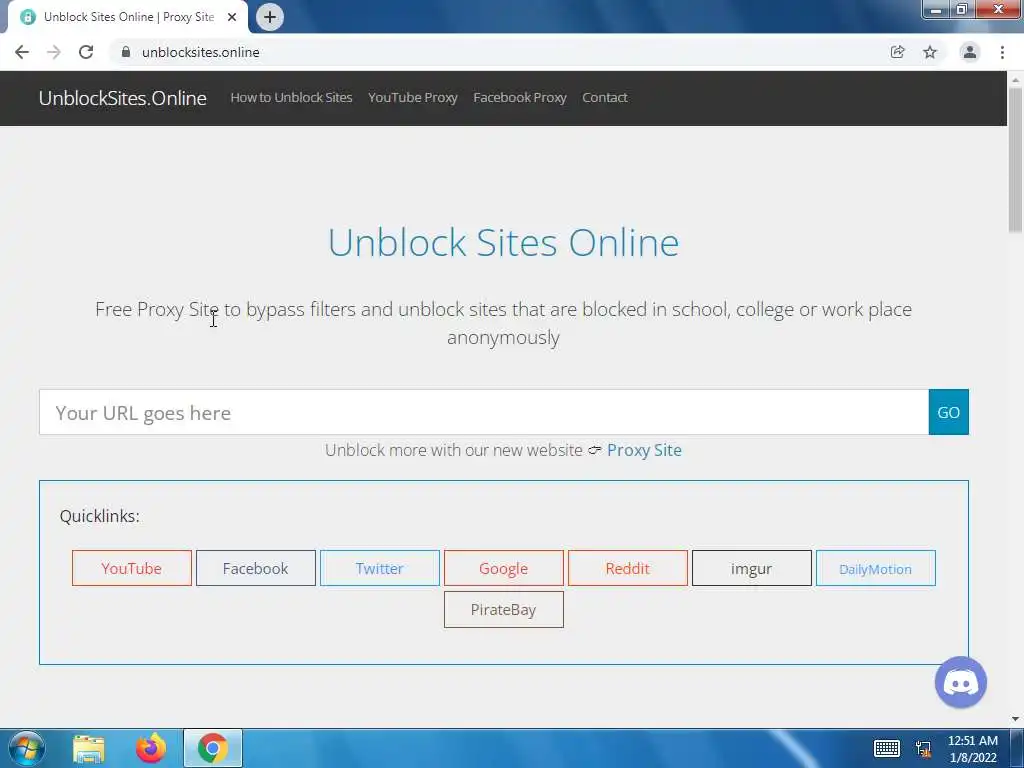The width and height of the screenshot is (1024, 768).
Task: Open the clock showing 12:51 AM
Action: 972,749
